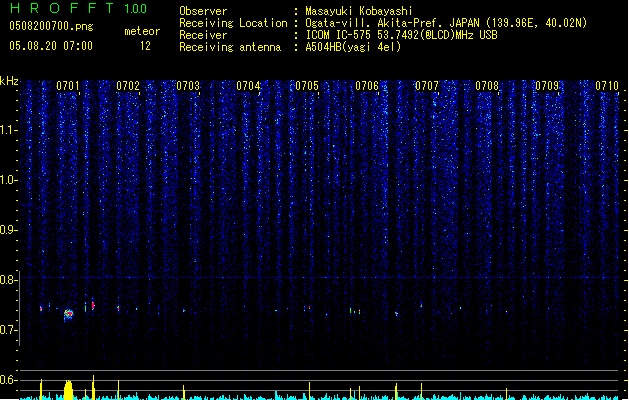This screenshot has width=629, height=400.
Task: Click the meteor count value 12
Action: (x=145, y=46)
